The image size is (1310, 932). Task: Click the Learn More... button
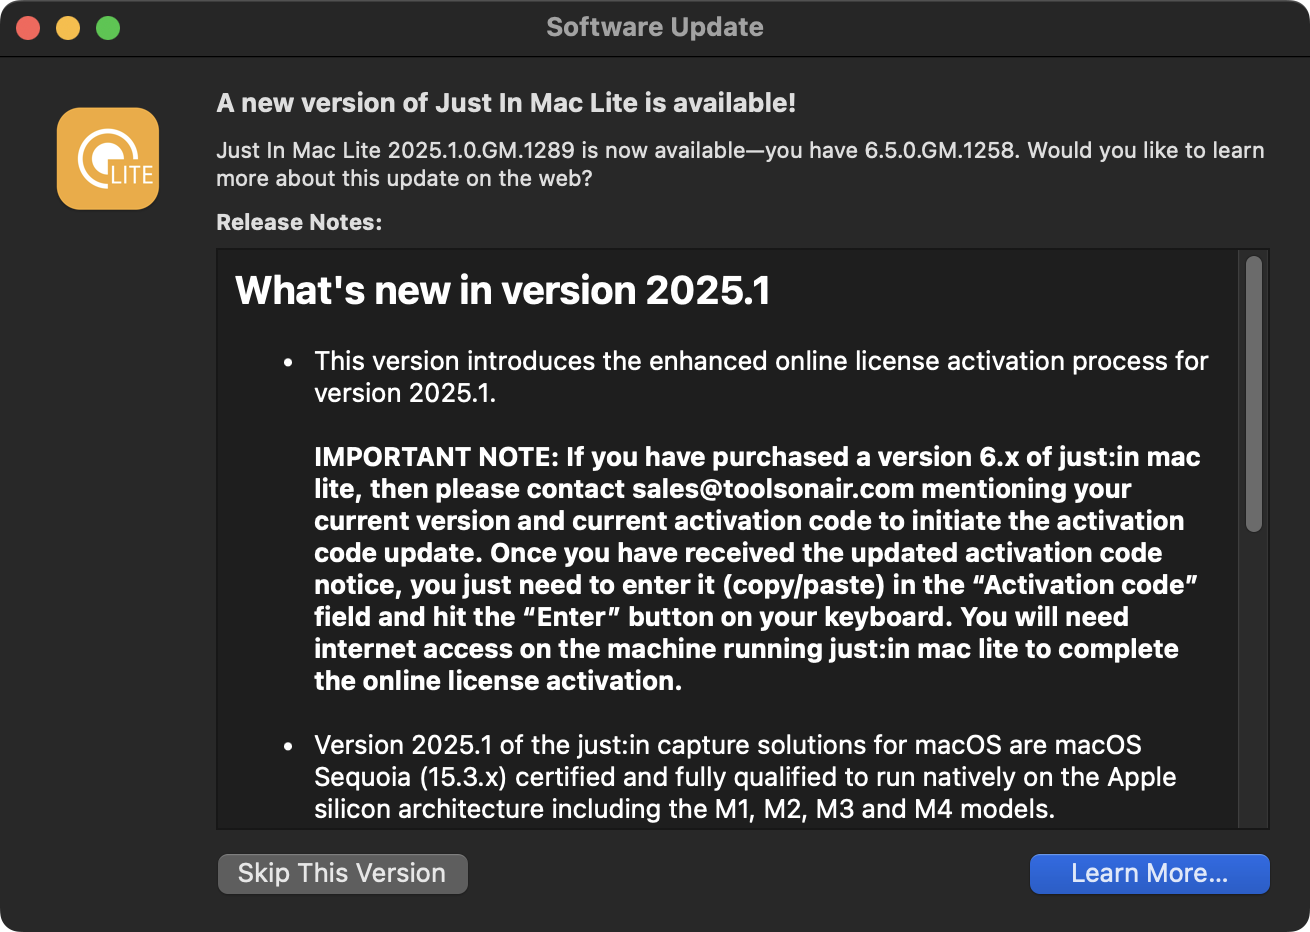1149,873
